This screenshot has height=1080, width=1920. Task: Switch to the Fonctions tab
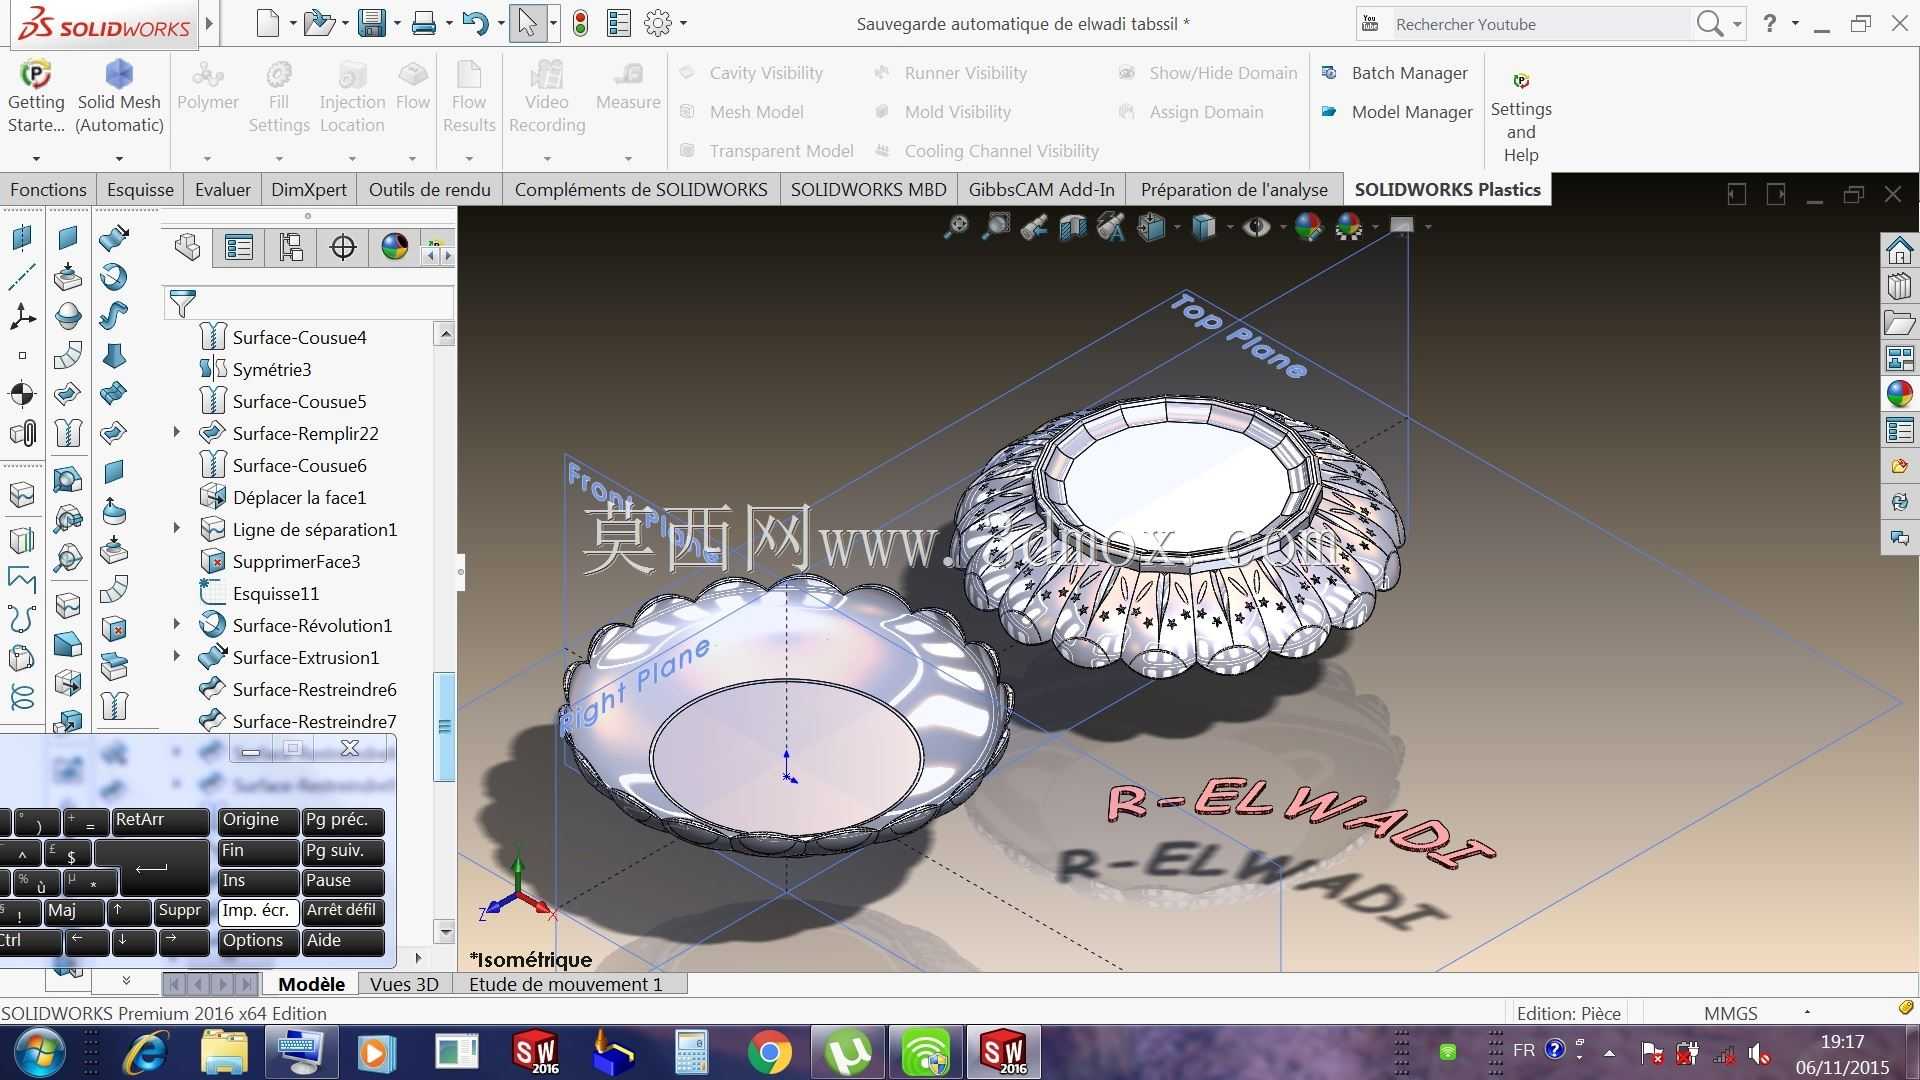(48, 189)
